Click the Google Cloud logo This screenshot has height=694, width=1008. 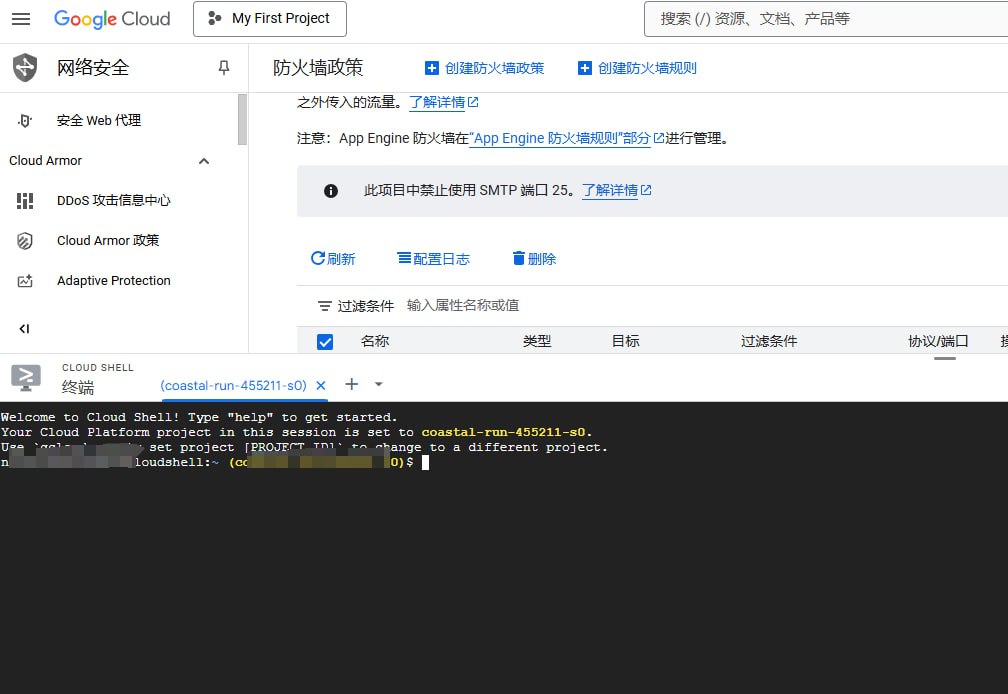pos(112,19)
